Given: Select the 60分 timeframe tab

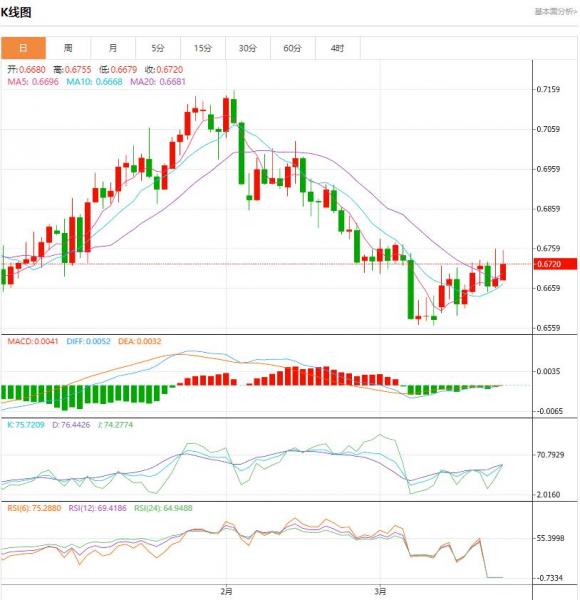Looking at the screenshot, I should tap(292, 48).
